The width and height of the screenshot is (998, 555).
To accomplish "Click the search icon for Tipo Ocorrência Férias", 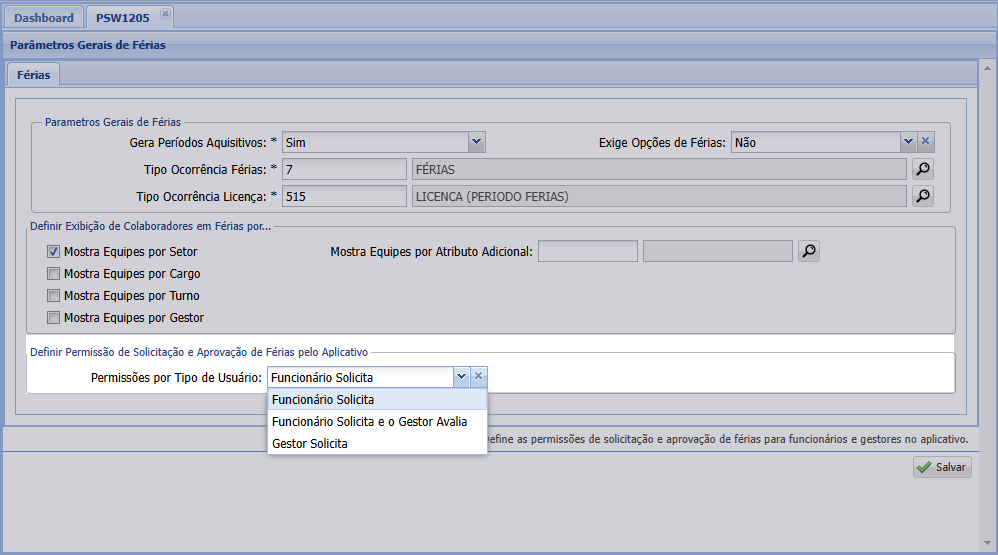I will coord(923,169).
